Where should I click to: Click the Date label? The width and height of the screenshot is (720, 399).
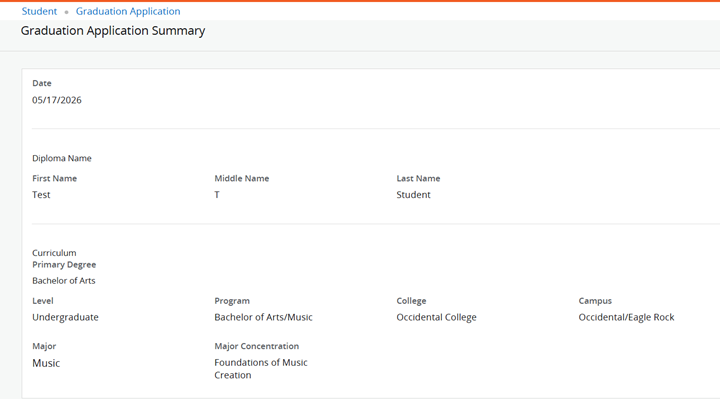(x=42, y=83)
